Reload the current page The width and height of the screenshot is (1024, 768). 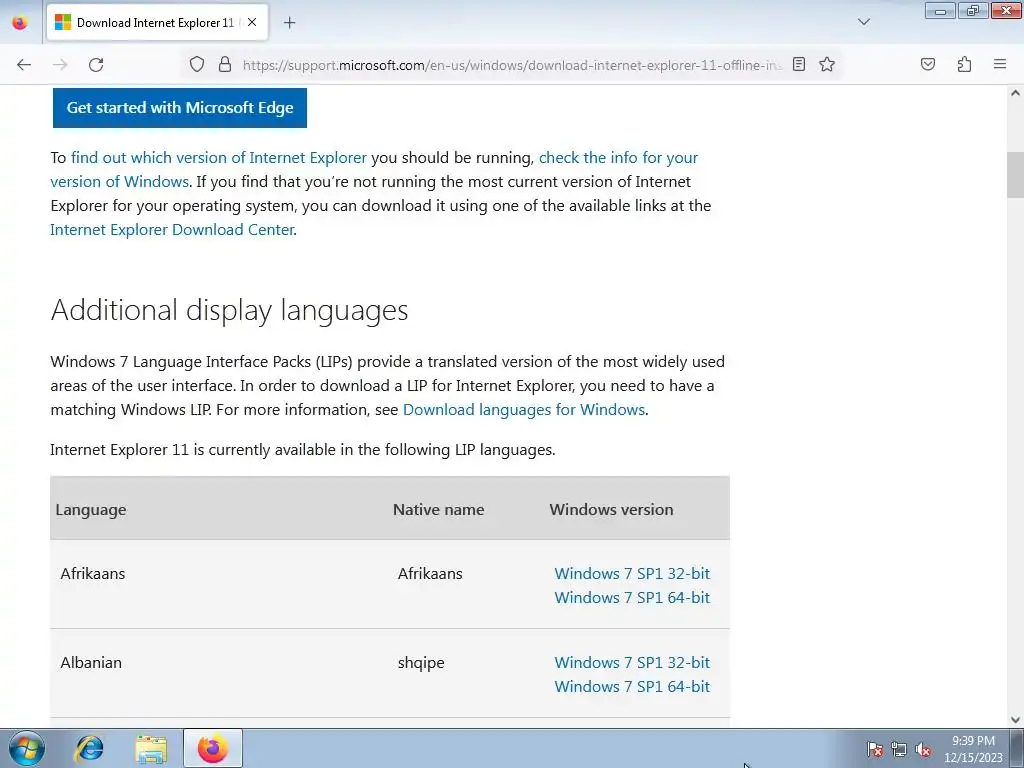[96, 65]
